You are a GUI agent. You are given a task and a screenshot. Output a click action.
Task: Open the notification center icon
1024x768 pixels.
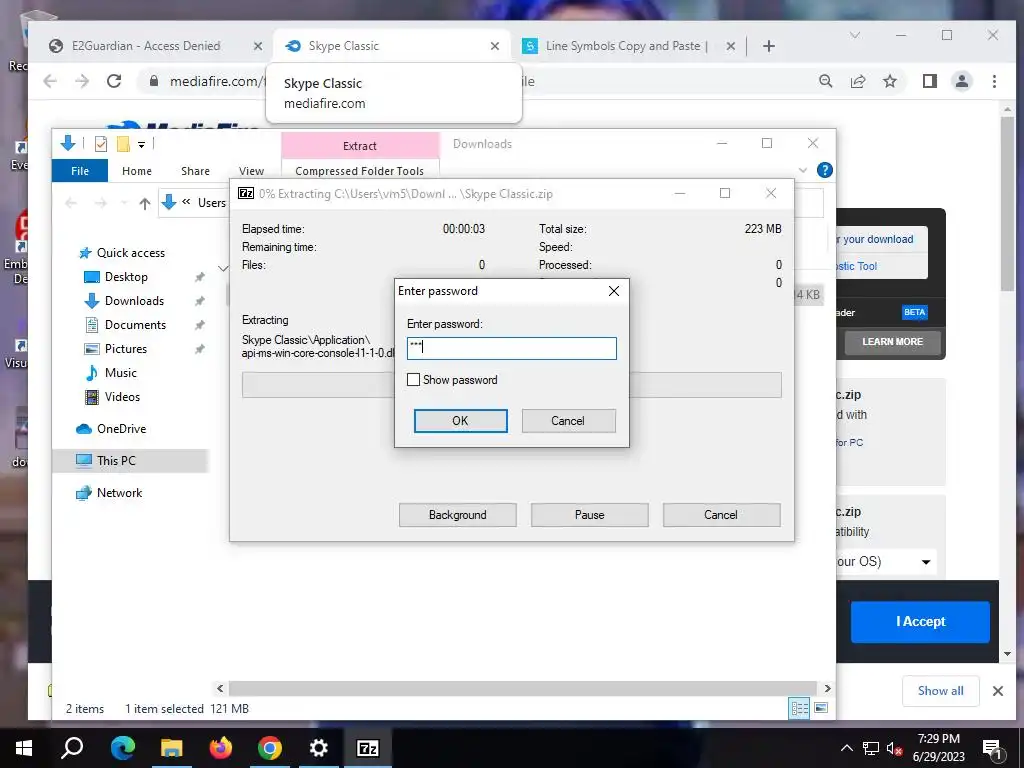coord(992,748)
